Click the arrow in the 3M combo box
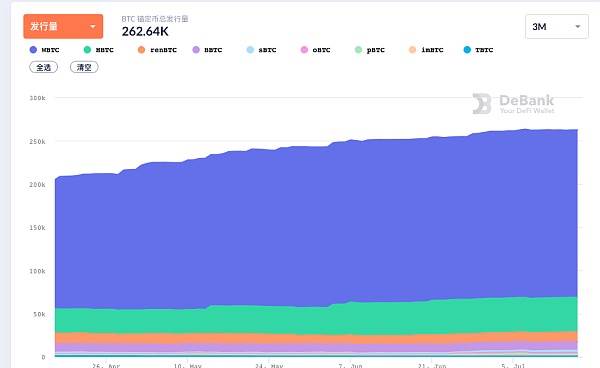This screenshot has height=368, width=600. [578, 27]
